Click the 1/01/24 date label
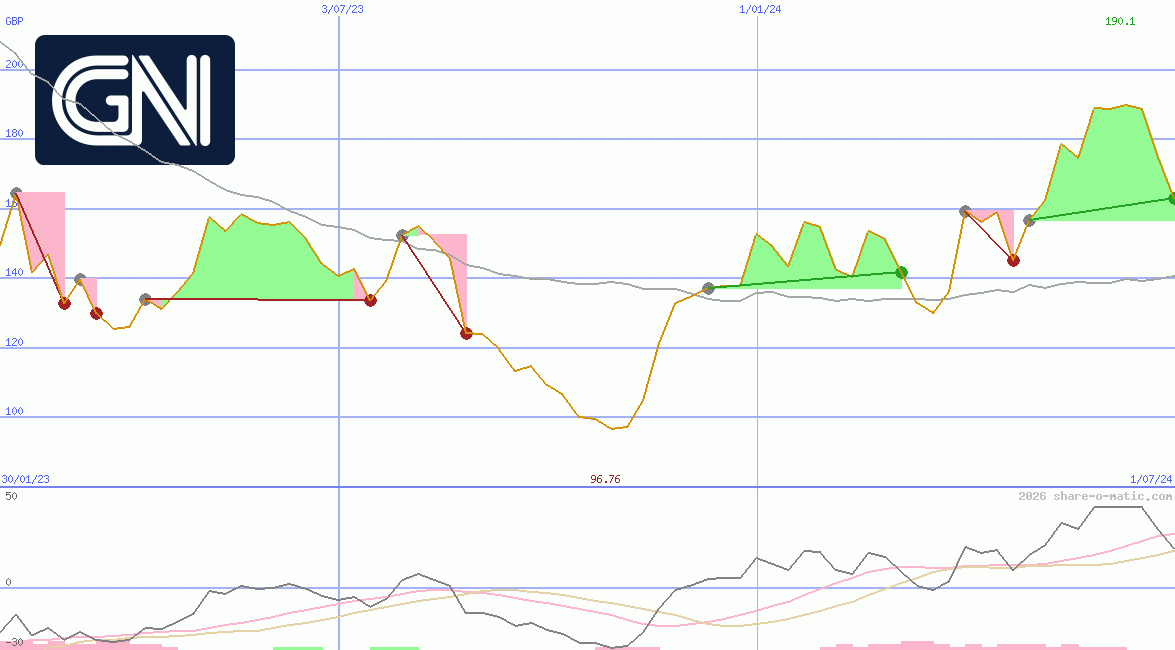 tap(760, 9)
